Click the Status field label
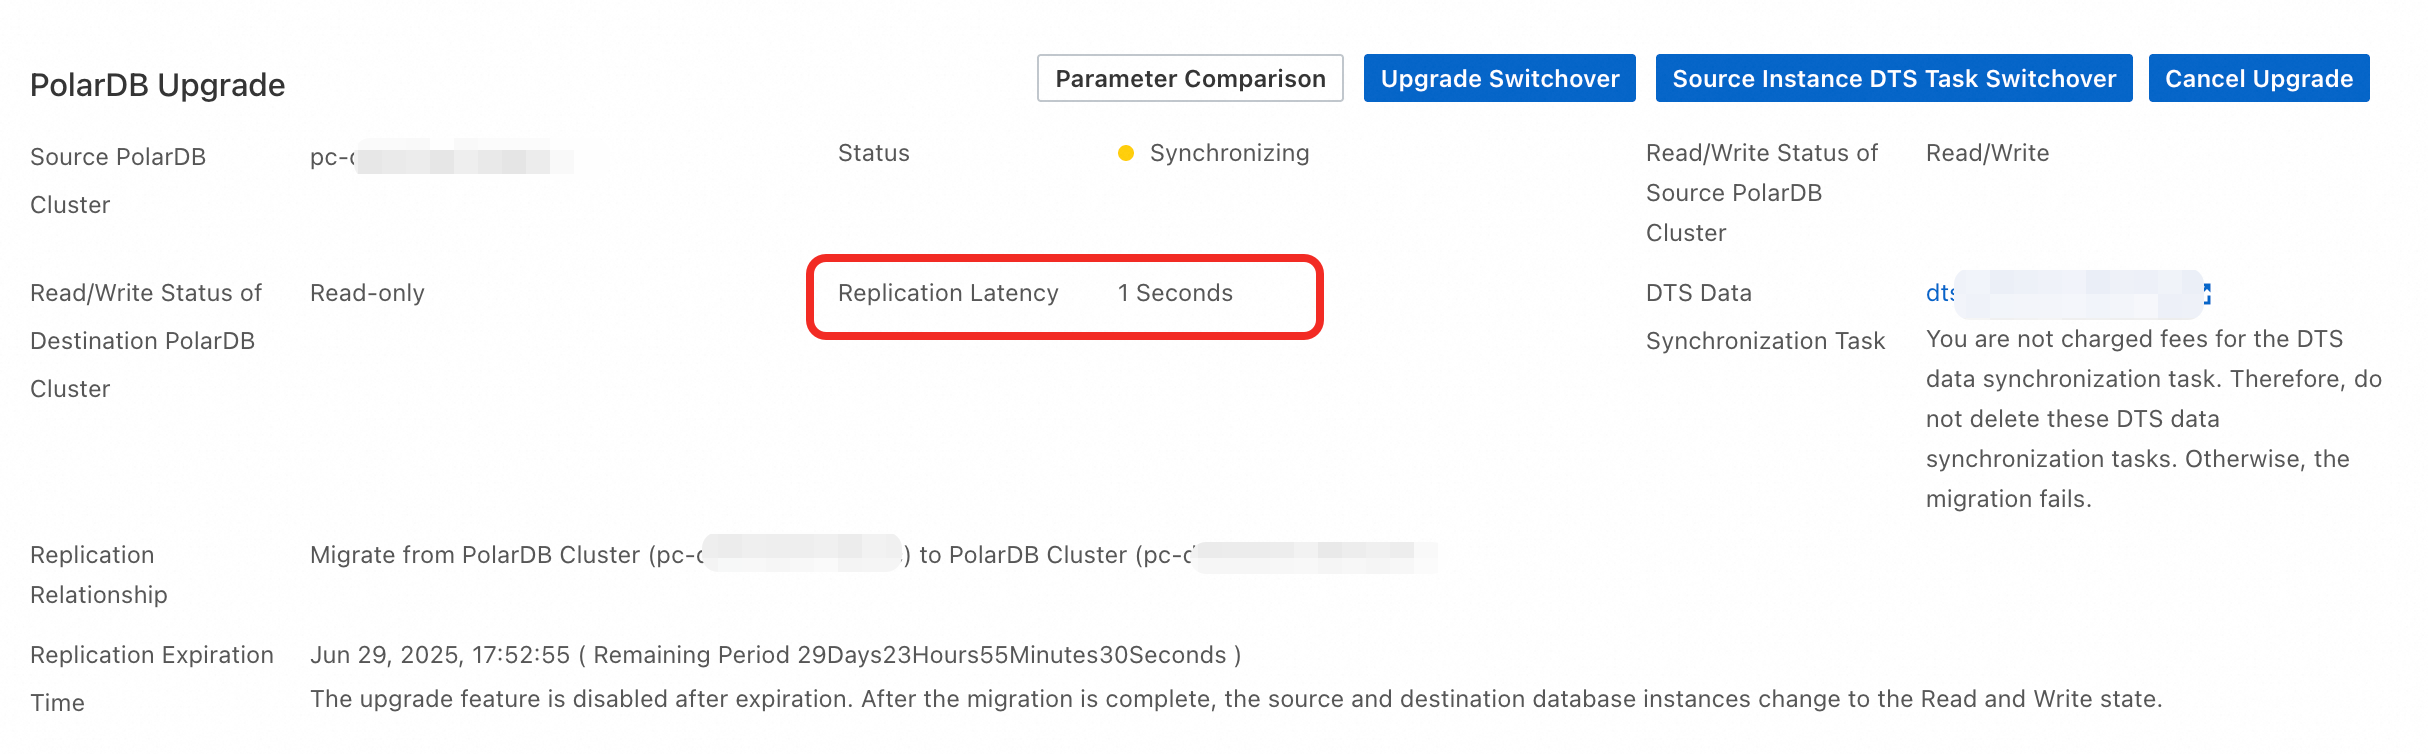The image size is (2428, 754). pyautogui.click(x=873, y=153)
